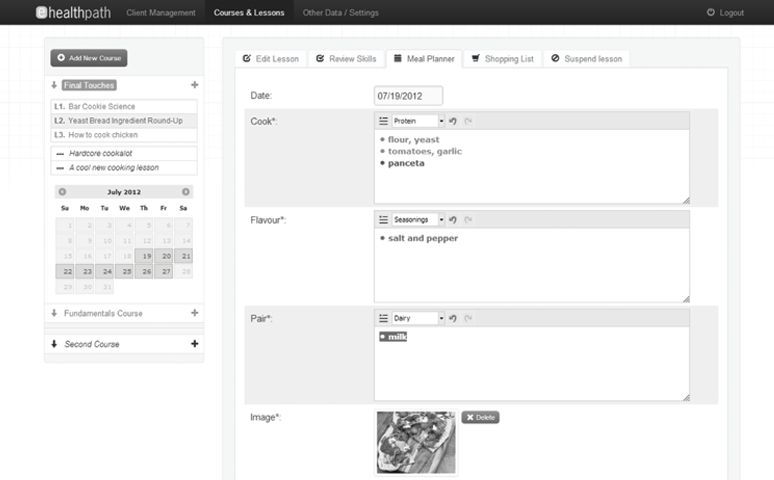The height and width of the screenshot is (480, 774).
Task: Click undo icon in Flavour editor toolbar
Action: tap(453, 219)
